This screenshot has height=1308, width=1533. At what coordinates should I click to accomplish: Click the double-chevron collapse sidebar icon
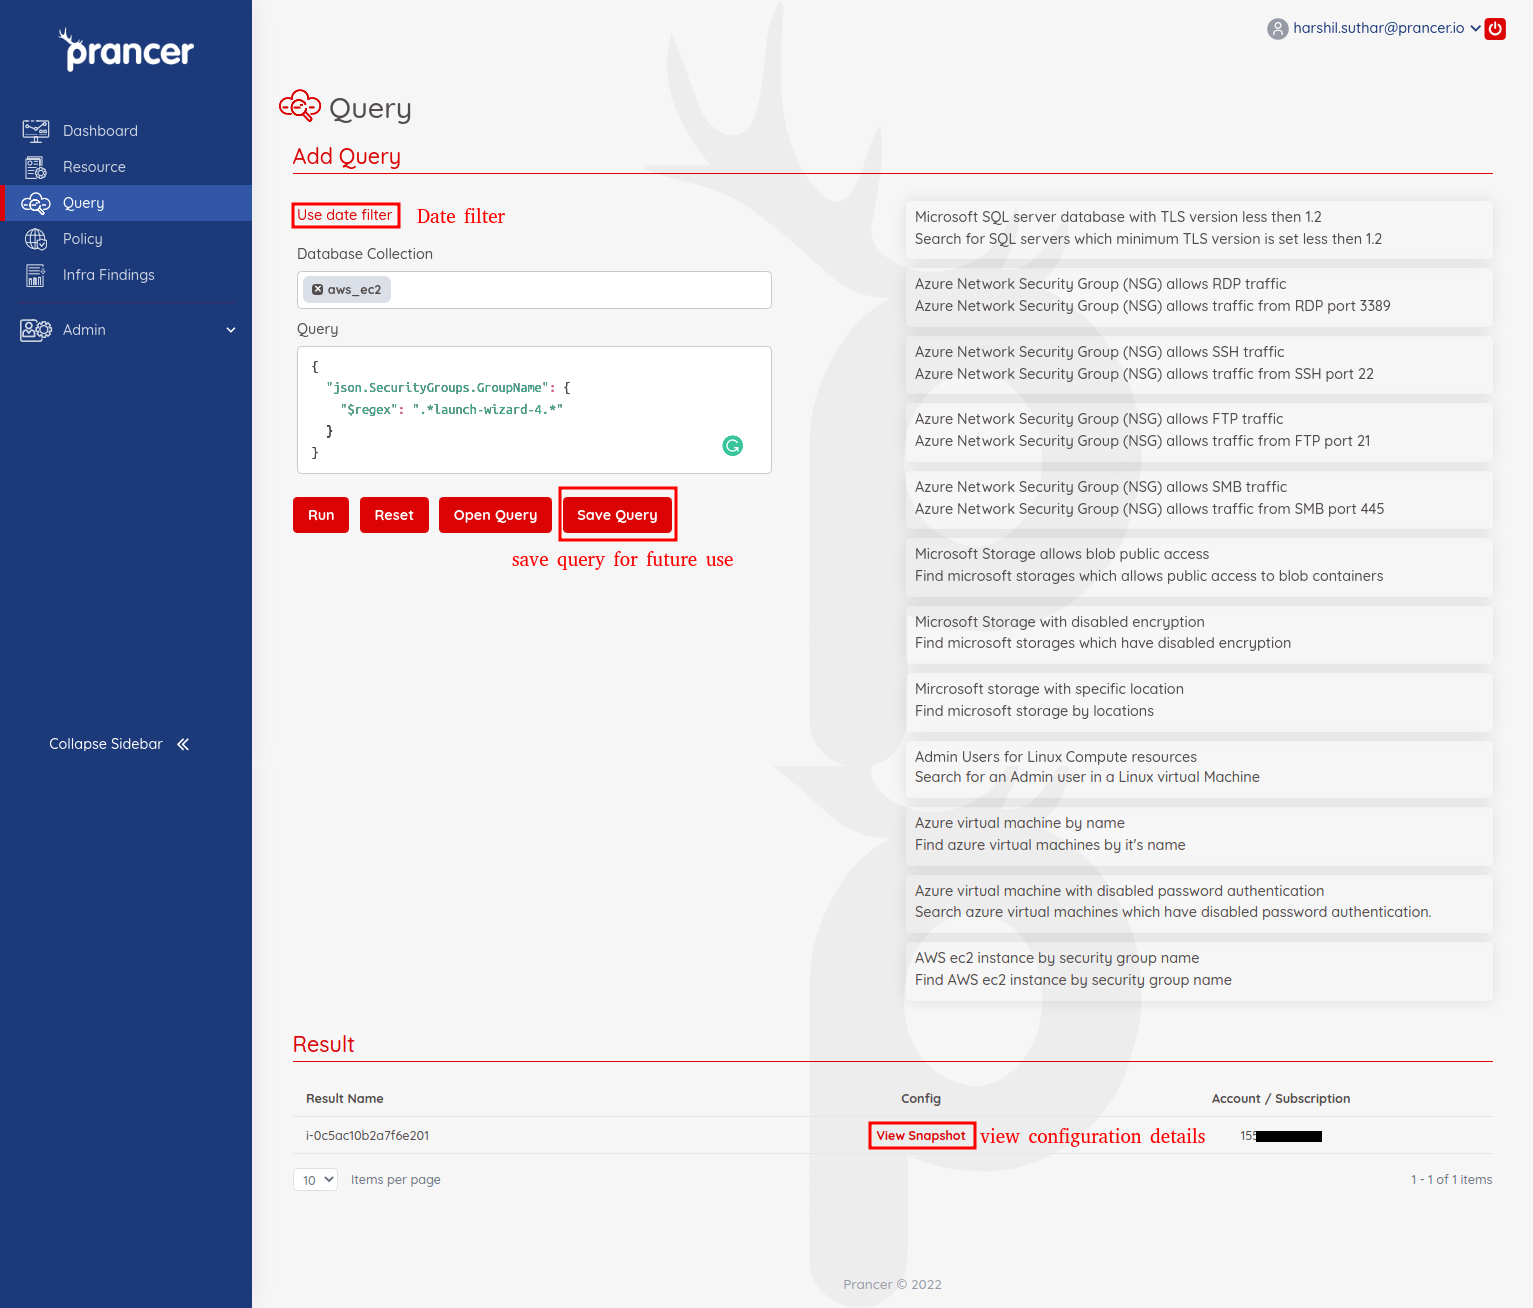[183, 744]
